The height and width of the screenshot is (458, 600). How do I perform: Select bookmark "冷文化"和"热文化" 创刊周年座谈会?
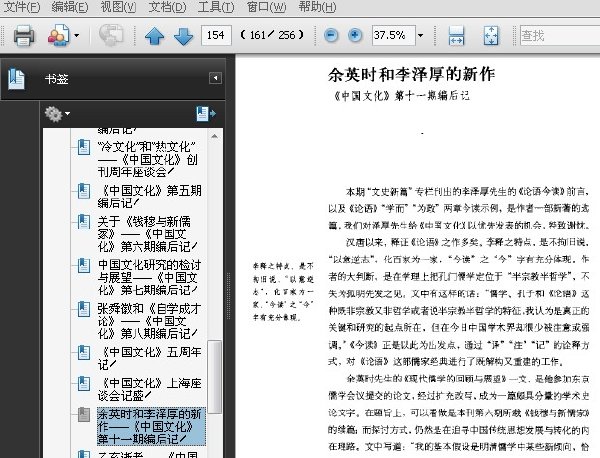click(147, 159)
